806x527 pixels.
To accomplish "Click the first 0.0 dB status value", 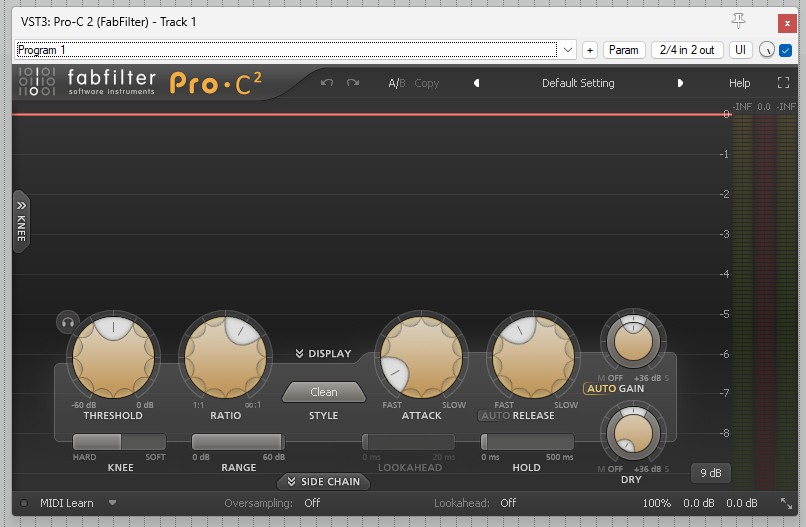I will [x=699, y=503].
